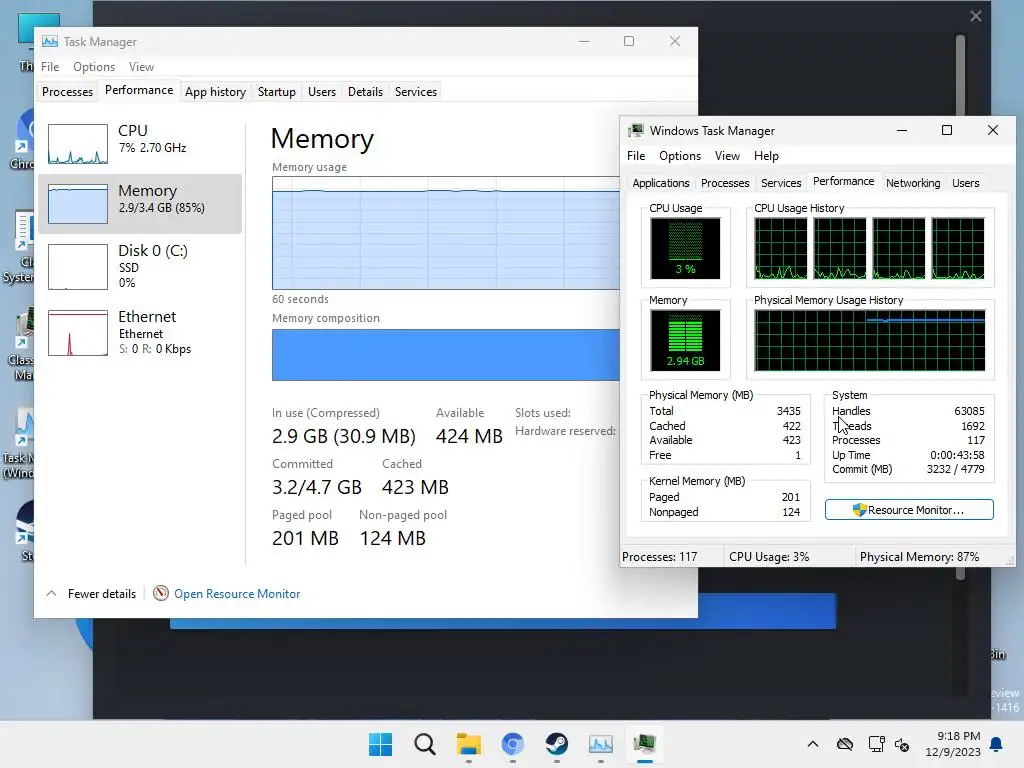1024x768 pixels.
Task: Select Disk 0 (C:) graph thumbnail
Action: (78, 266)
